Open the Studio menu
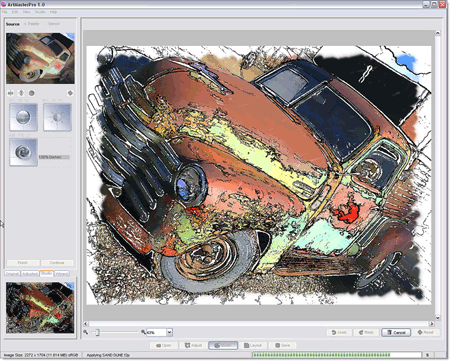Screen dimensions: 450x361 (40, 12)
